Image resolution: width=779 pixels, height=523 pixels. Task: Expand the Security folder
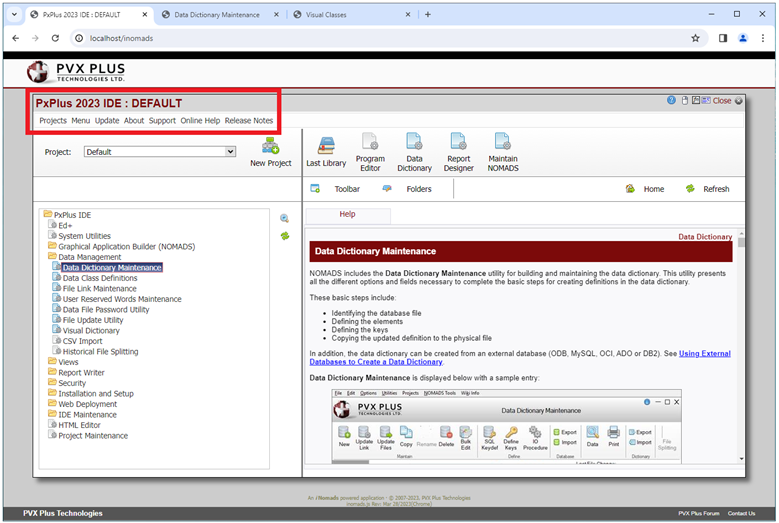(52, 382)
